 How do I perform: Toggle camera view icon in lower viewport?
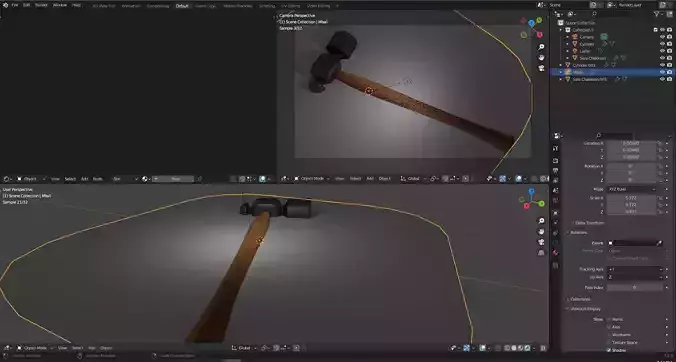click(541, 242)
